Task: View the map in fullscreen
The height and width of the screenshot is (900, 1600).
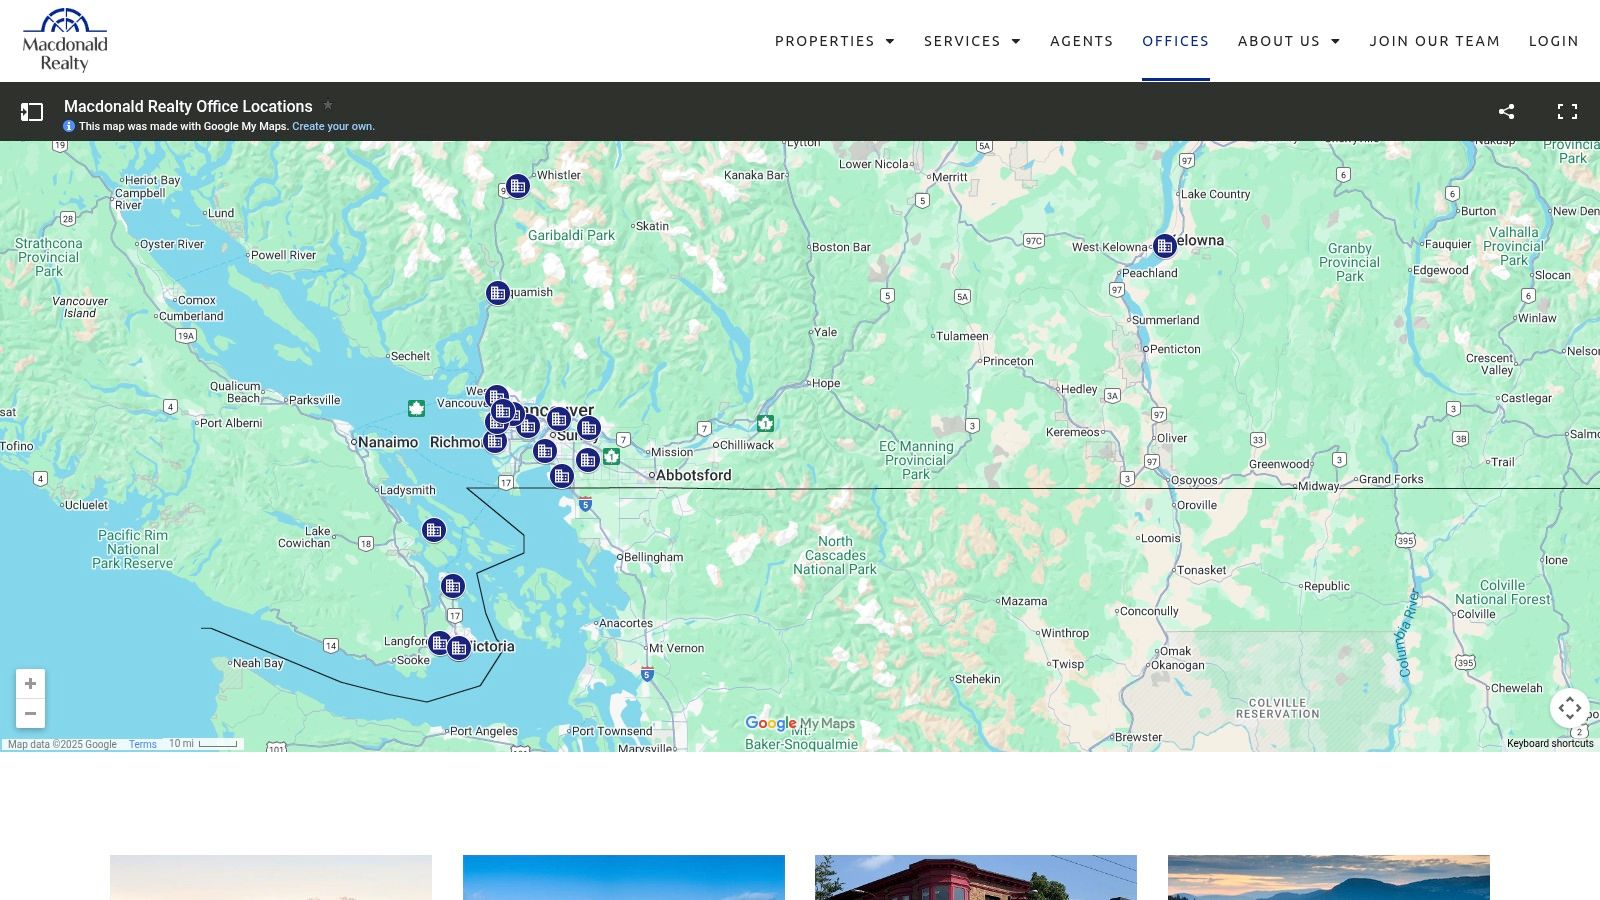Action: click(x=1567, y=111)
